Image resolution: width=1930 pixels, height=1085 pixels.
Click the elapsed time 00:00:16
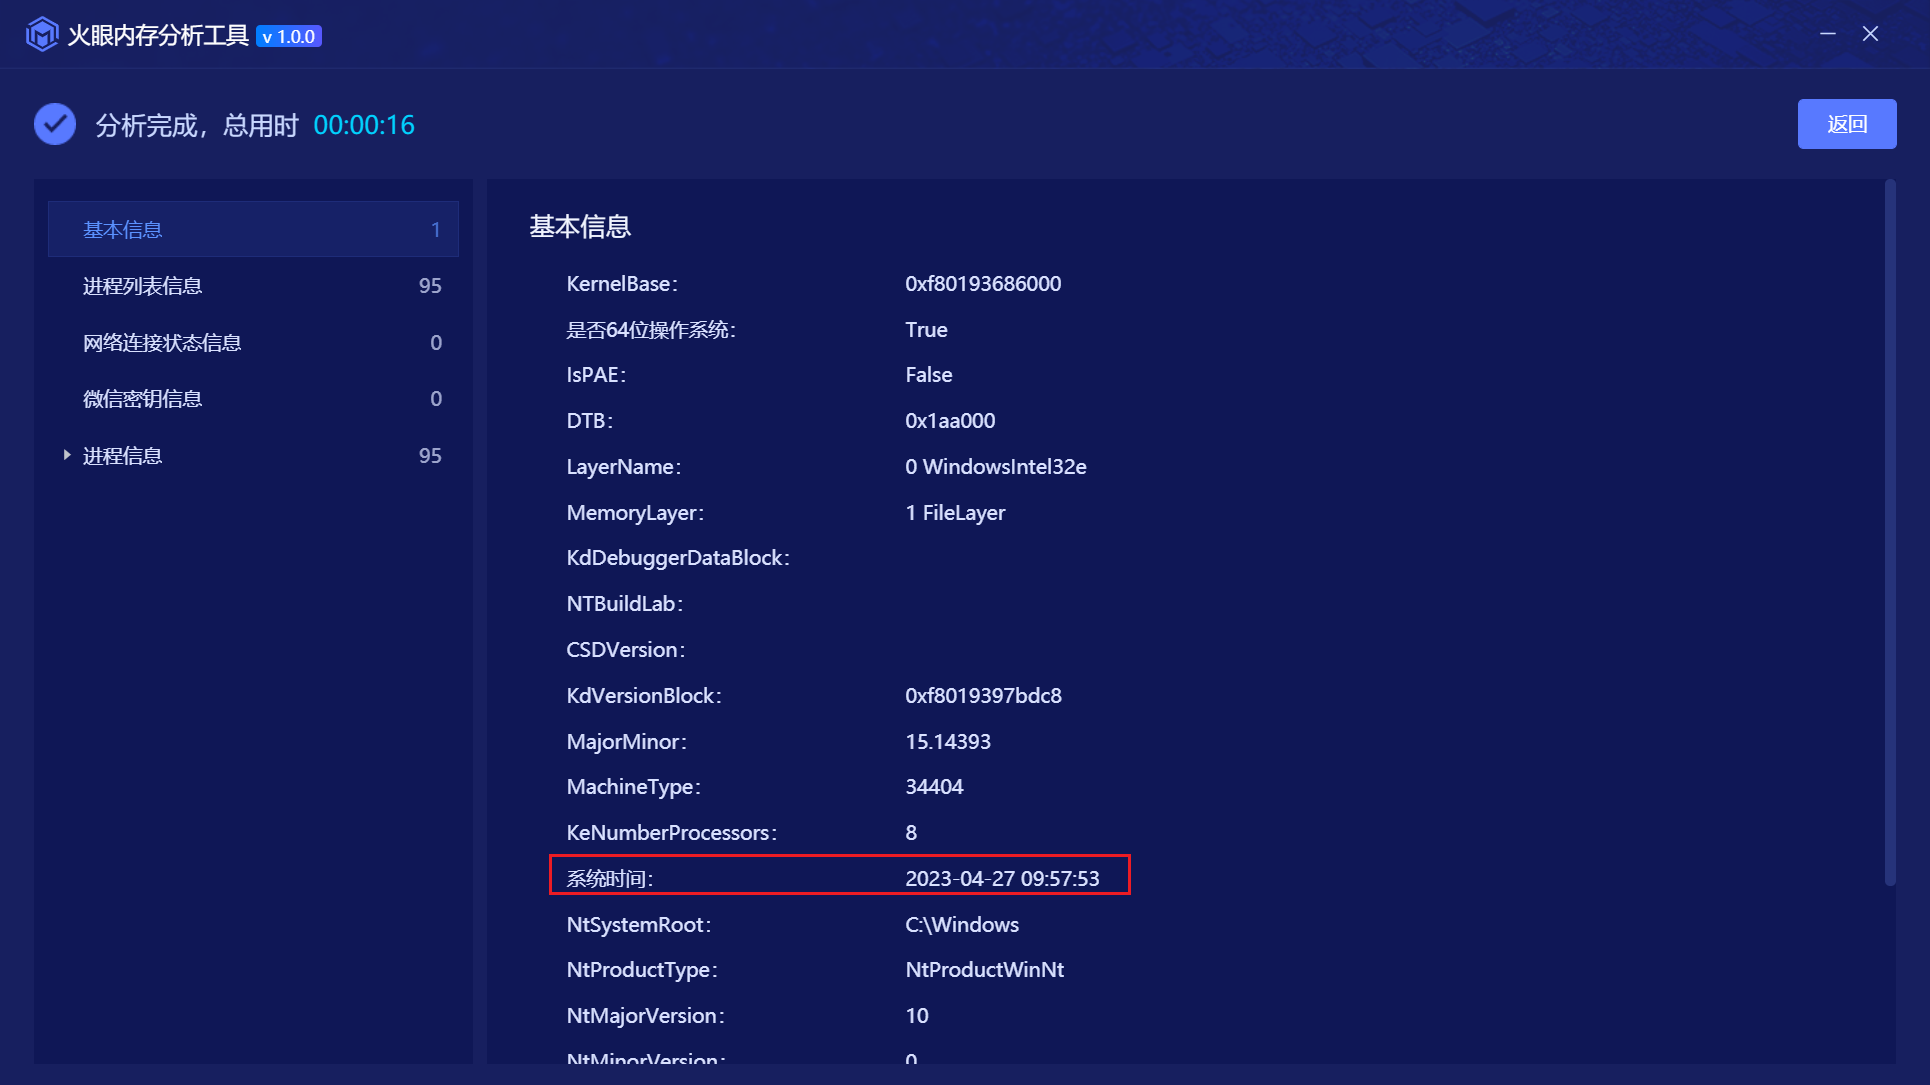[x=364, y=125]
